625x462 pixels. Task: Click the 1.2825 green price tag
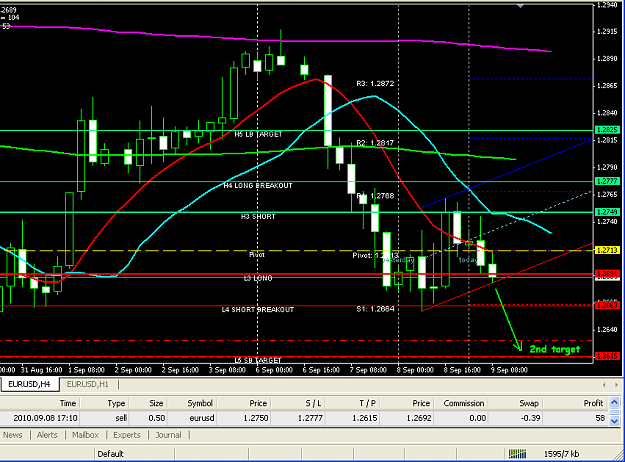coord(607,130)
